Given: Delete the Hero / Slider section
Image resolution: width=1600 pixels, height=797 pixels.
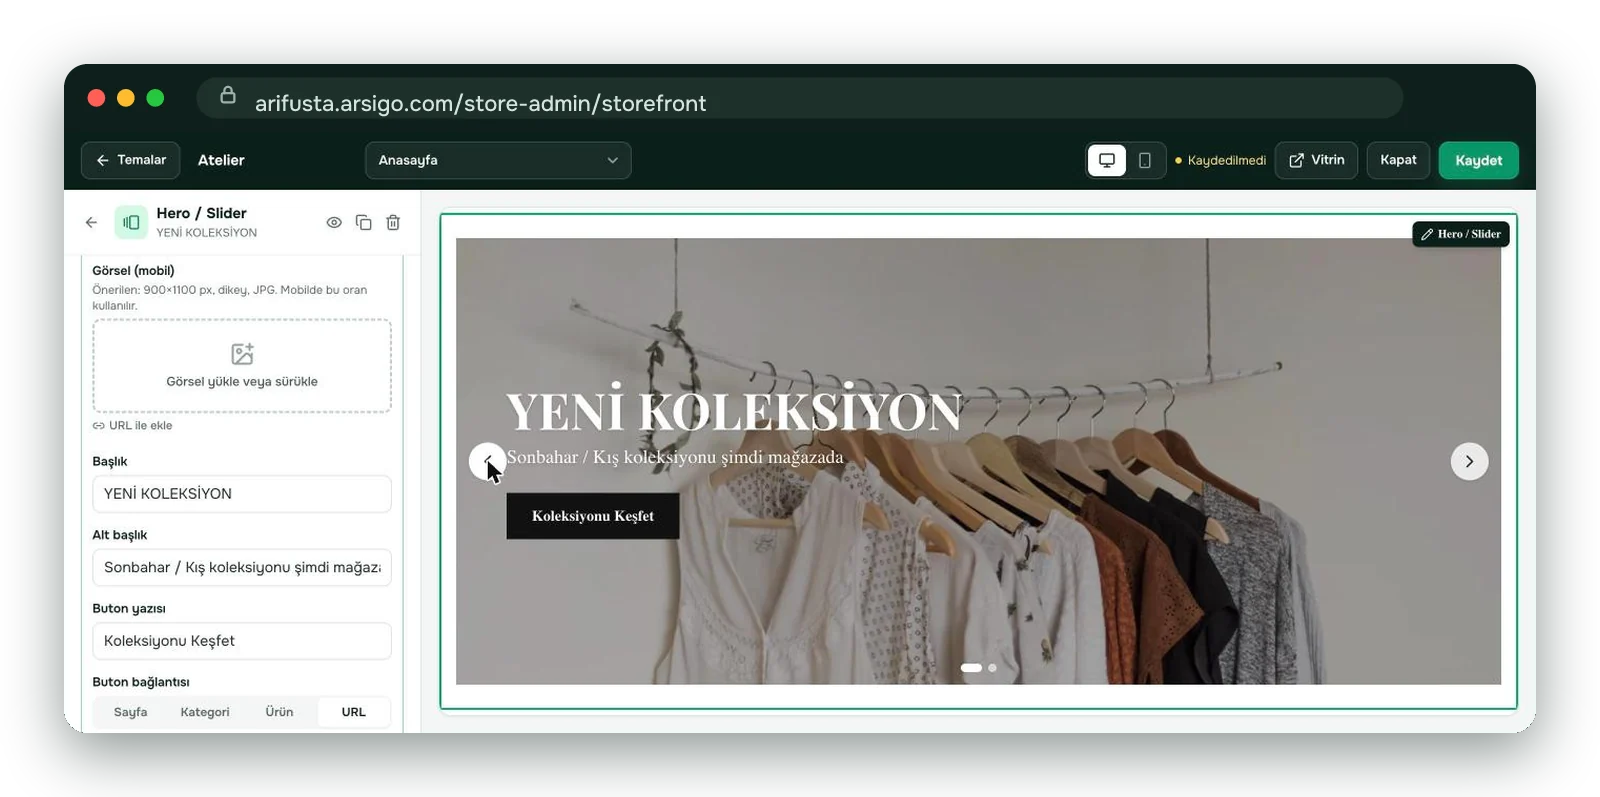Looking at the screenshot, I should click(x=393, y=222).
